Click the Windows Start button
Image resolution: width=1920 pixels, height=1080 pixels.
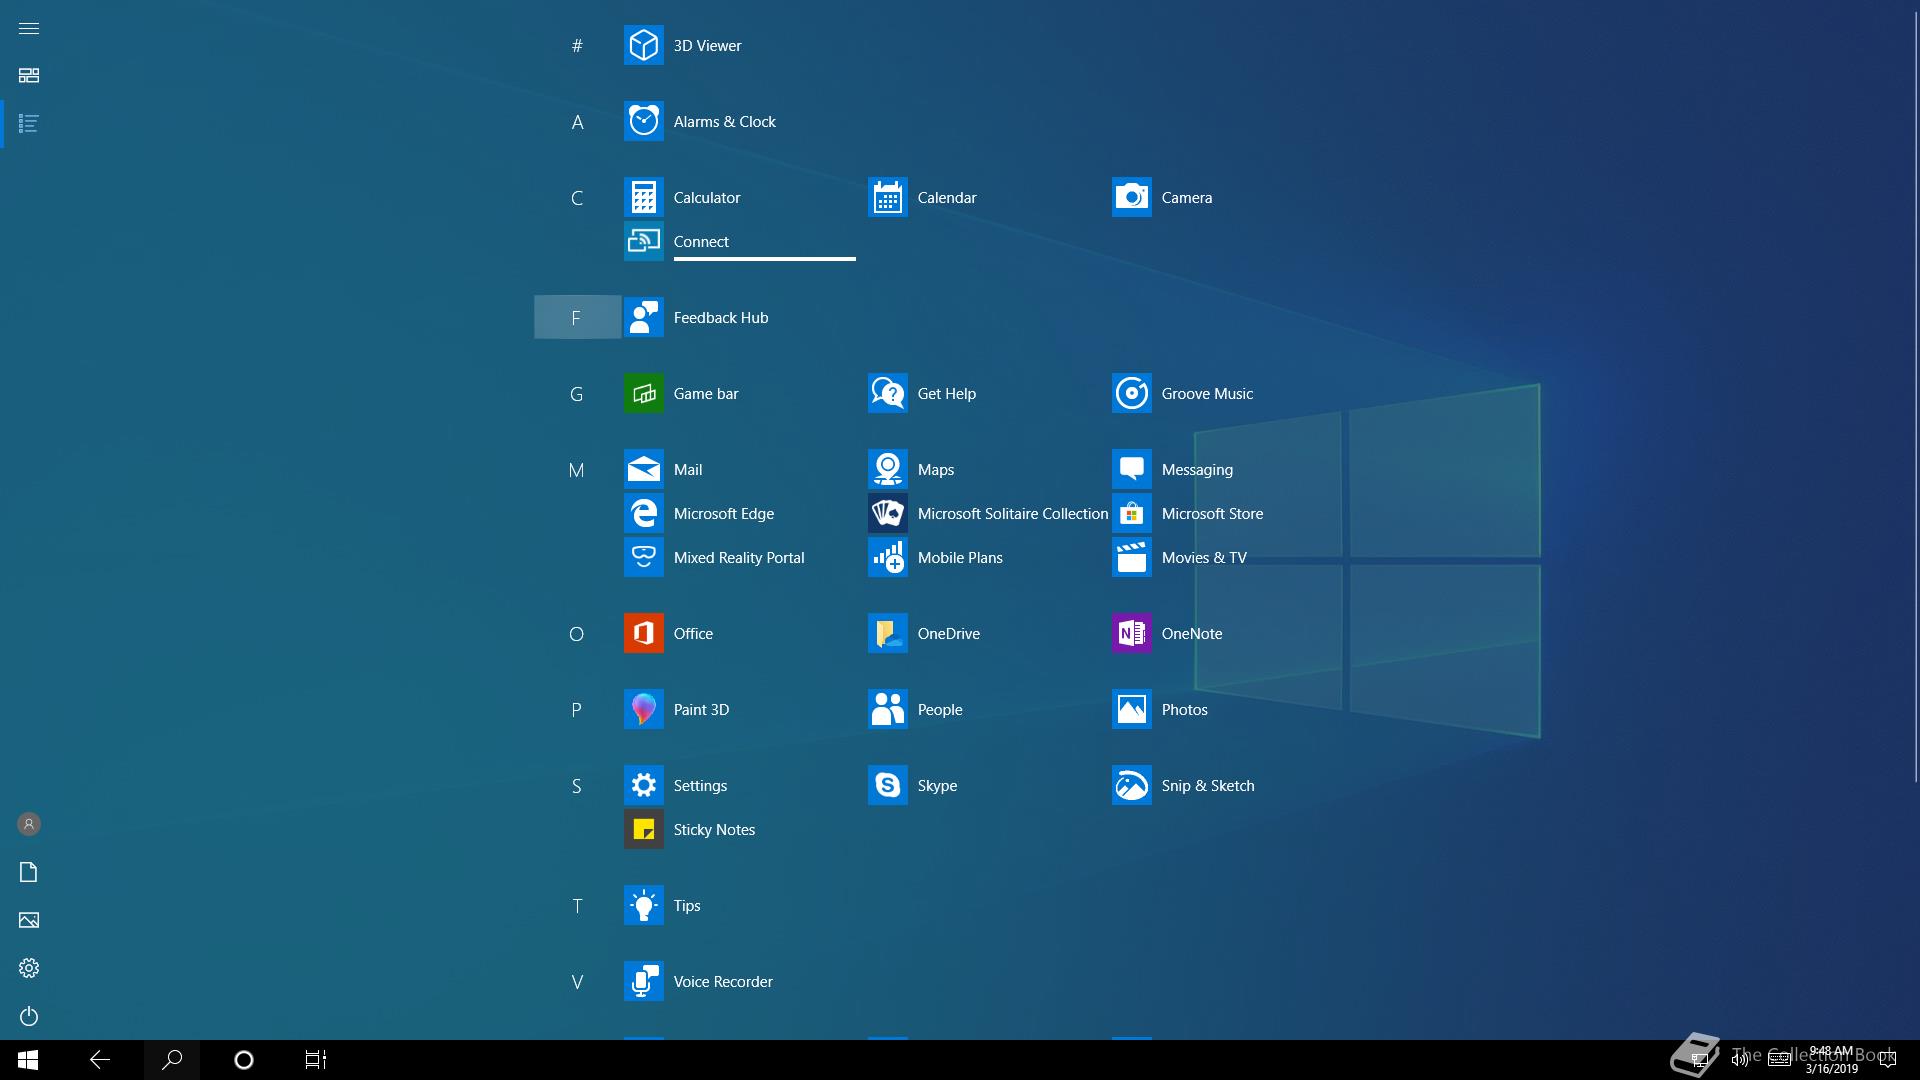click(x=28, y=1060)
